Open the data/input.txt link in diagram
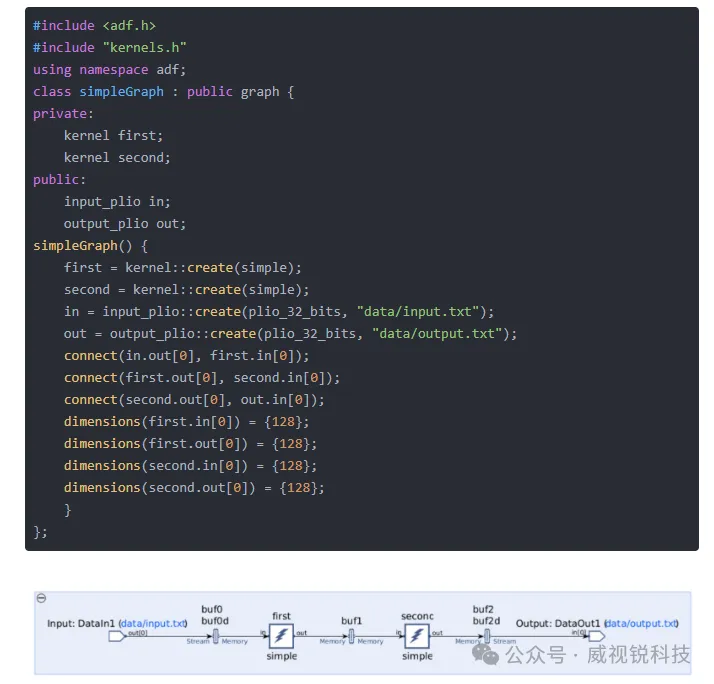The image size is (714, 684). (x=153, y=623)
